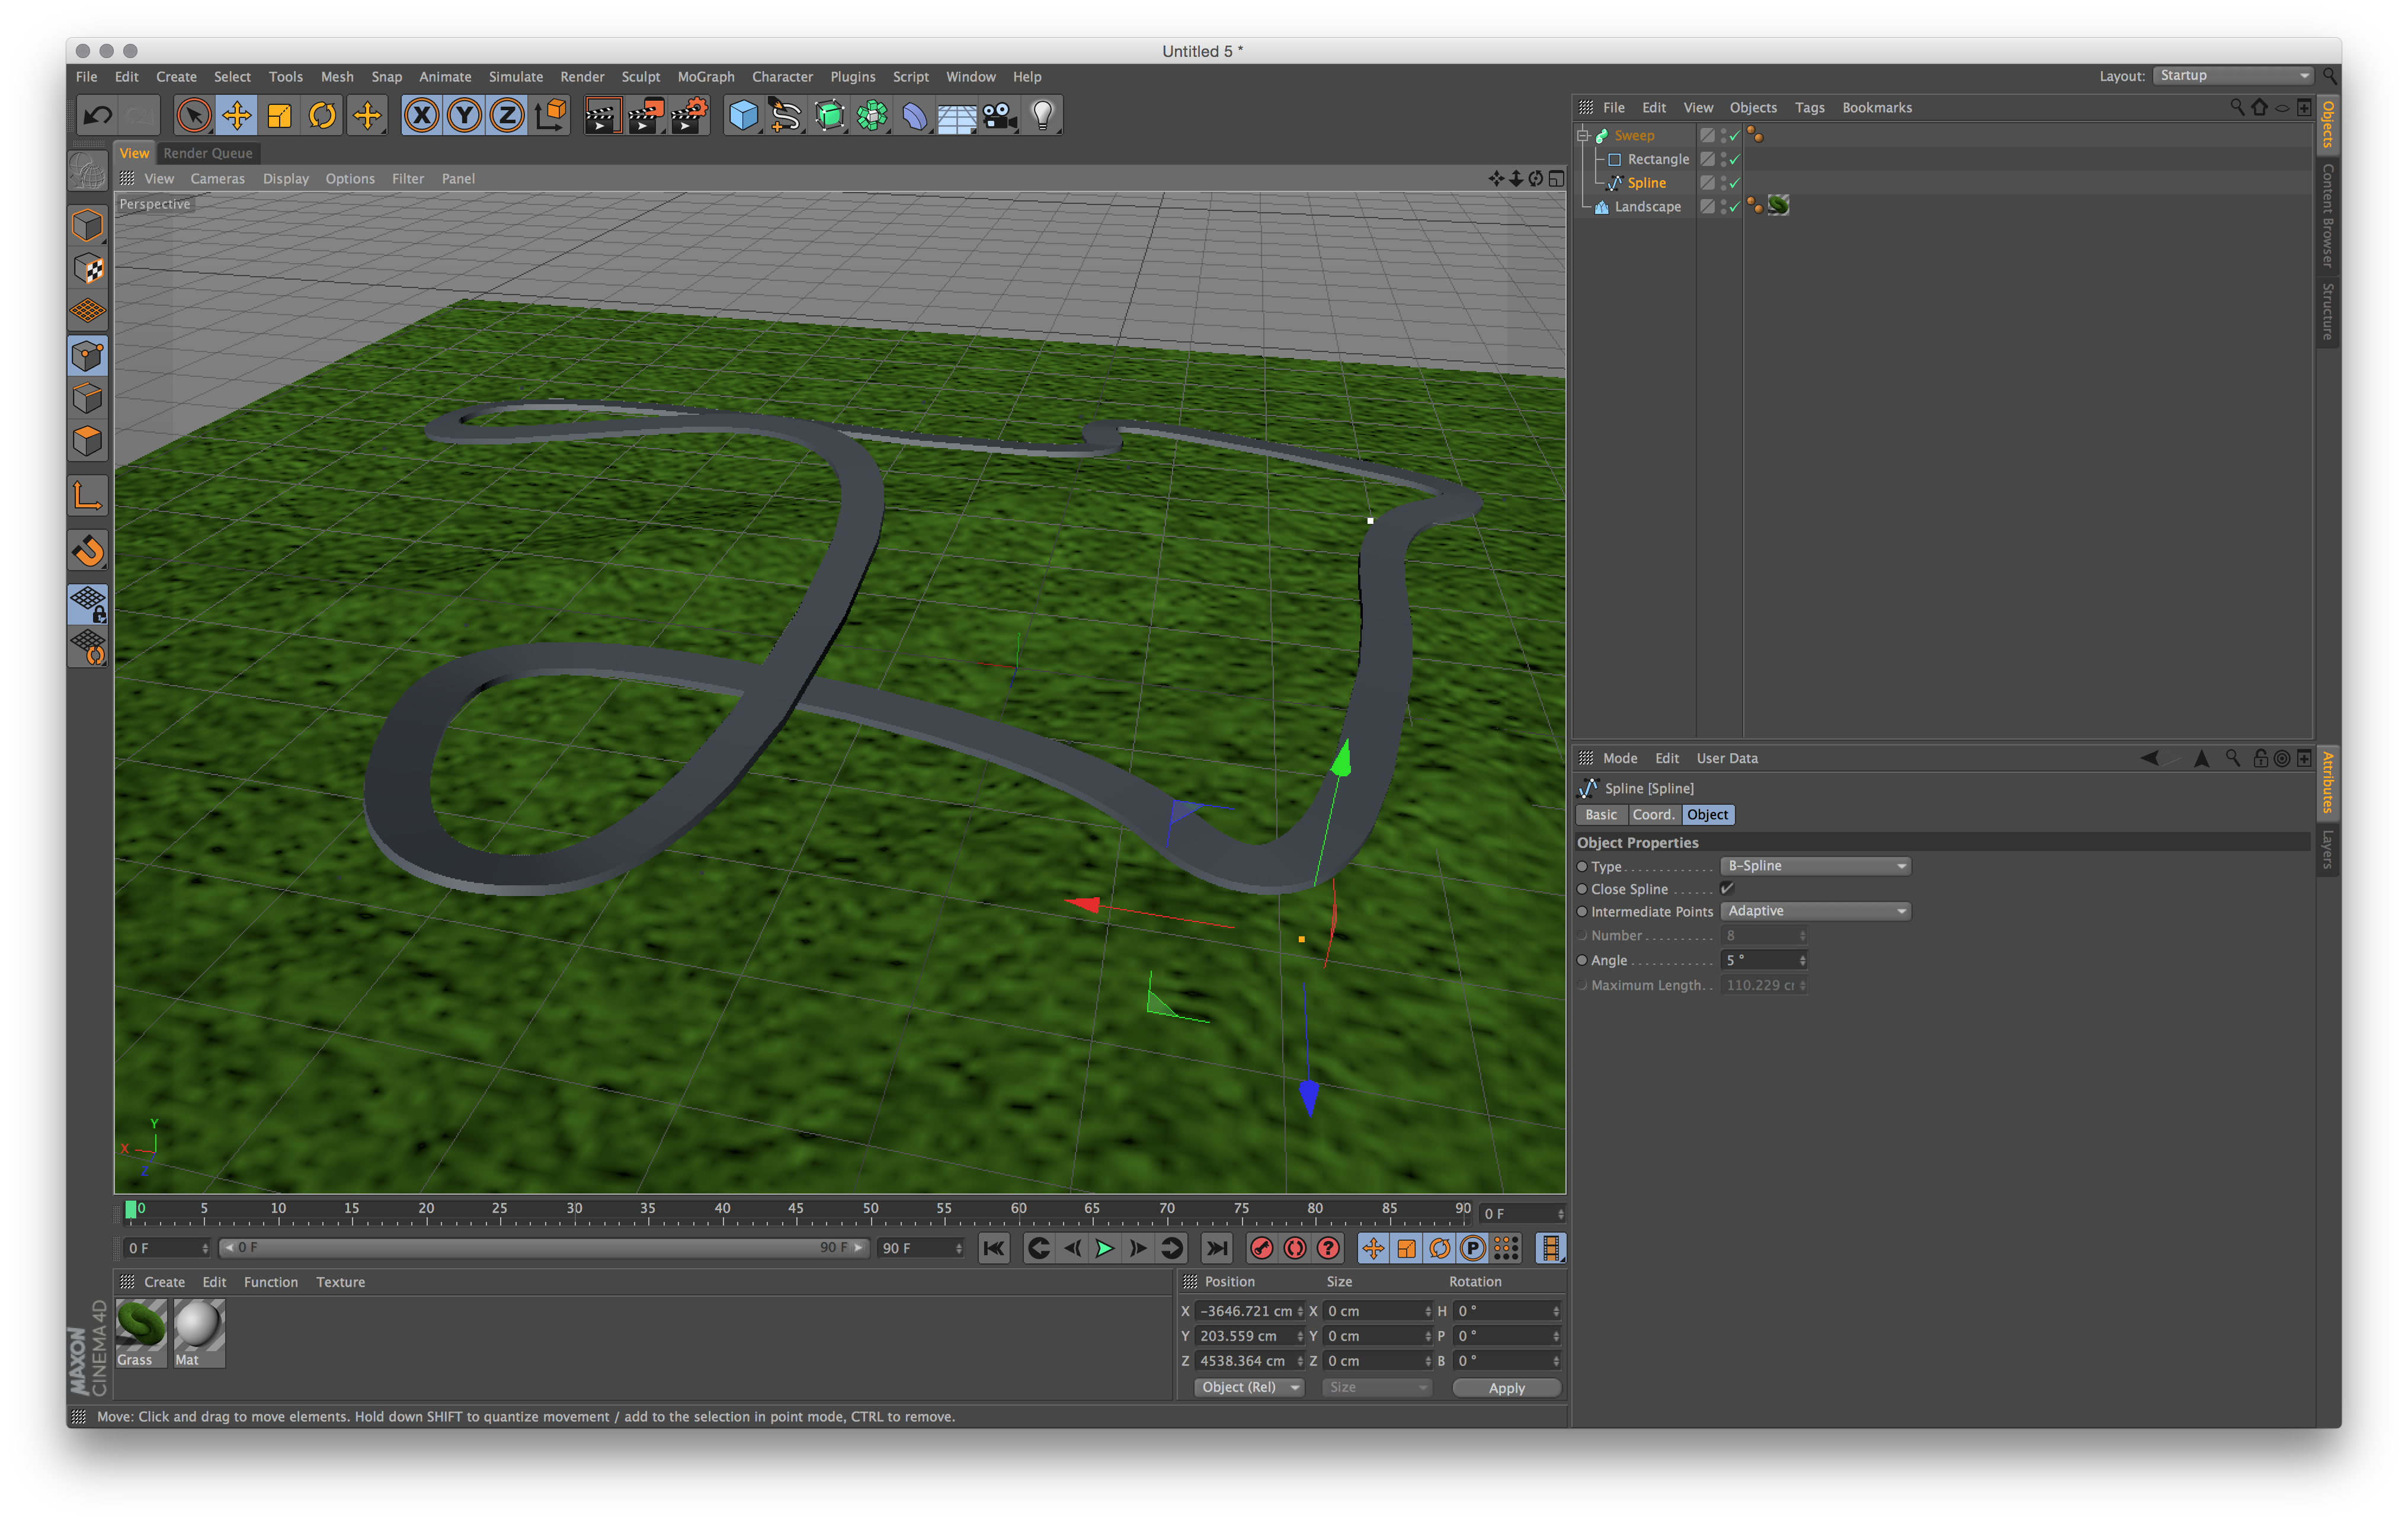2408x1523 pixels.
Task: Add a Light object
Action: (x=1043, y=116)
